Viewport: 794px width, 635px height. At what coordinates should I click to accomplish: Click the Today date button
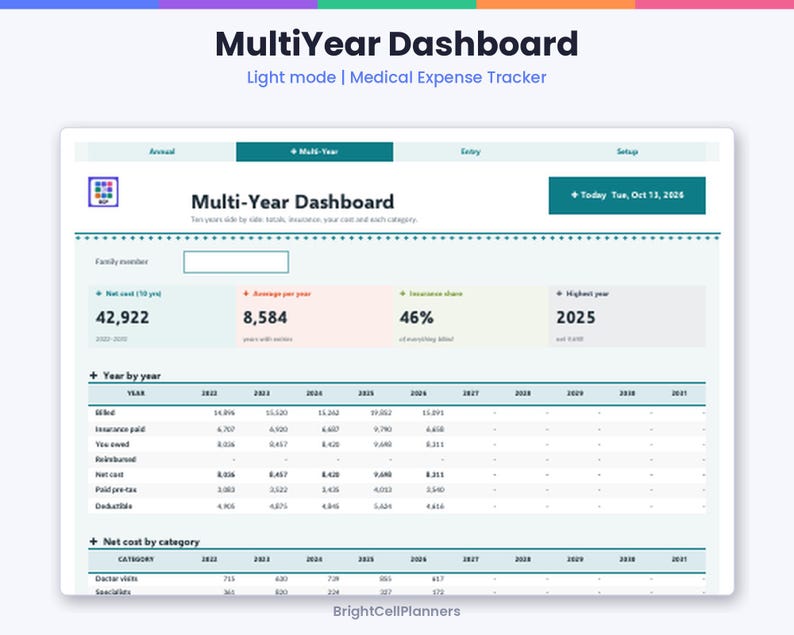pyautogui.click(x=627, y=195)
